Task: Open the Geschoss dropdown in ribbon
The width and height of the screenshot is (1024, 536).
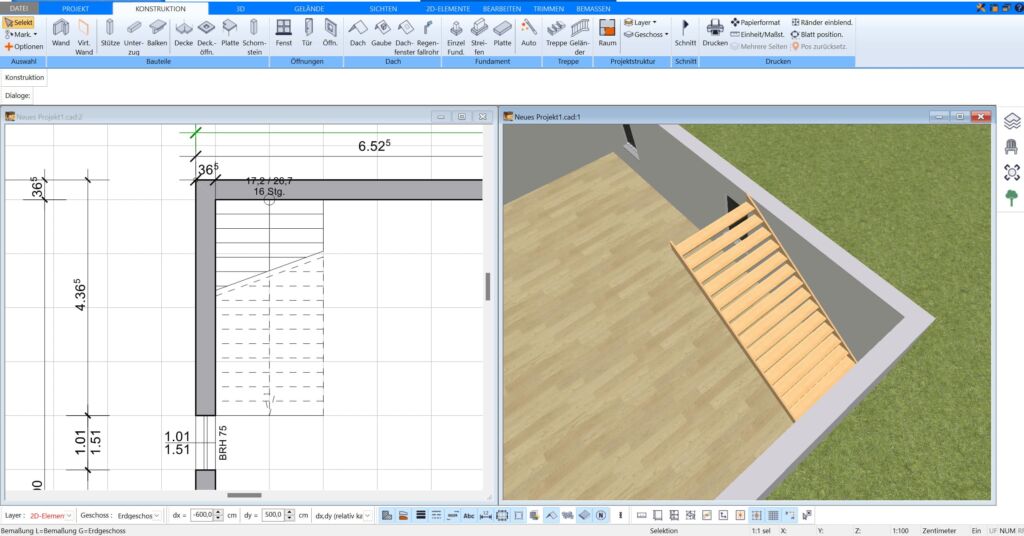Action: pyautogui.click(x=647, y=35)
